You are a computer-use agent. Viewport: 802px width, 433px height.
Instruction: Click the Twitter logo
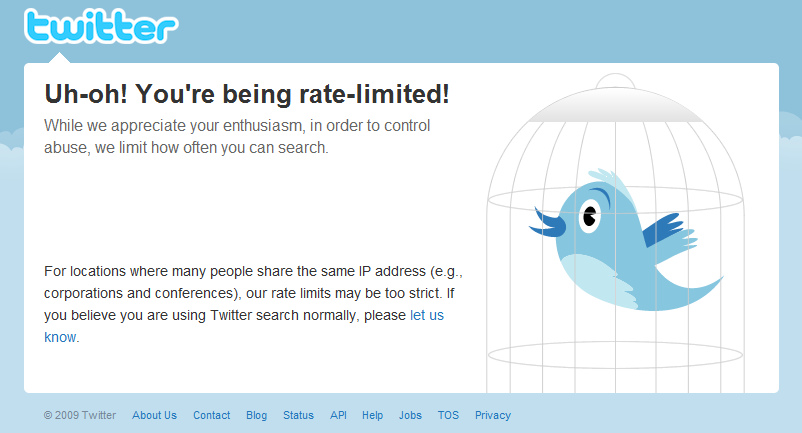tap(101, 26)
